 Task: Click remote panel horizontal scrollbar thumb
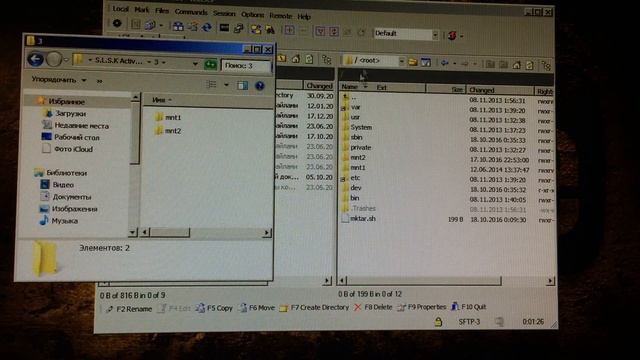[x=424, y=280]
